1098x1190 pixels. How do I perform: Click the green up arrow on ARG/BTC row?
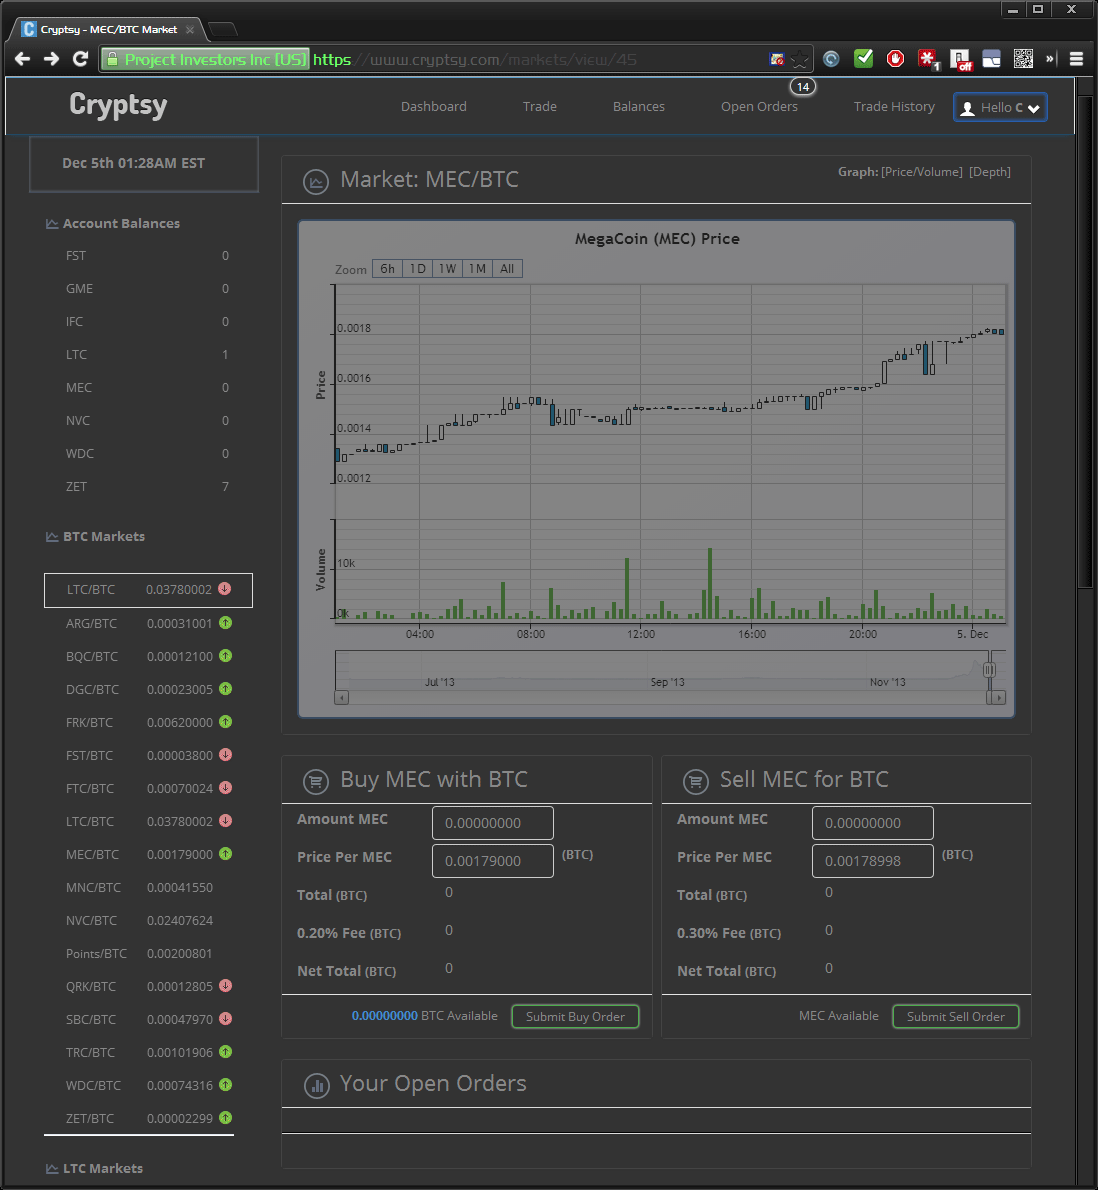pyautogui.click(x=225, y=623)
